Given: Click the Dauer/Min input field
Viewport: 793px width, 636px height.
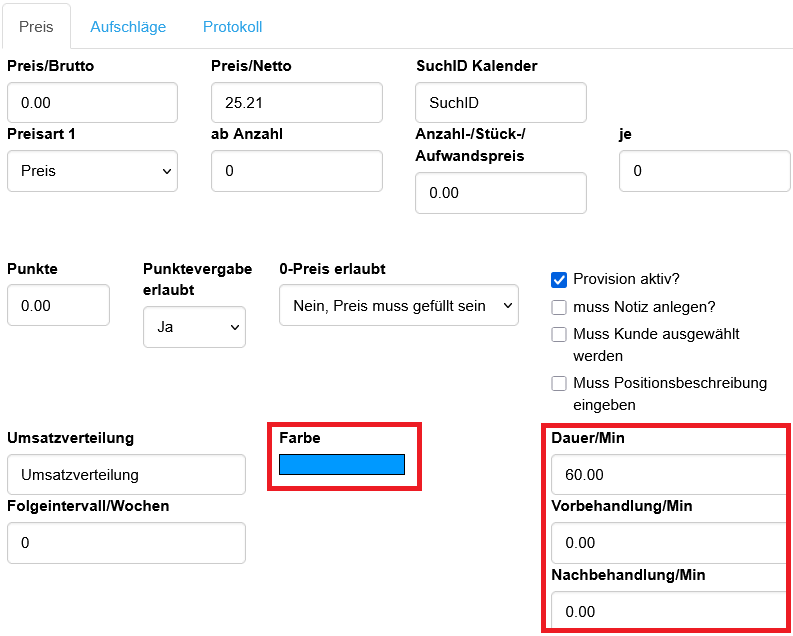Looking at the screenshot, I should point(666,475).
